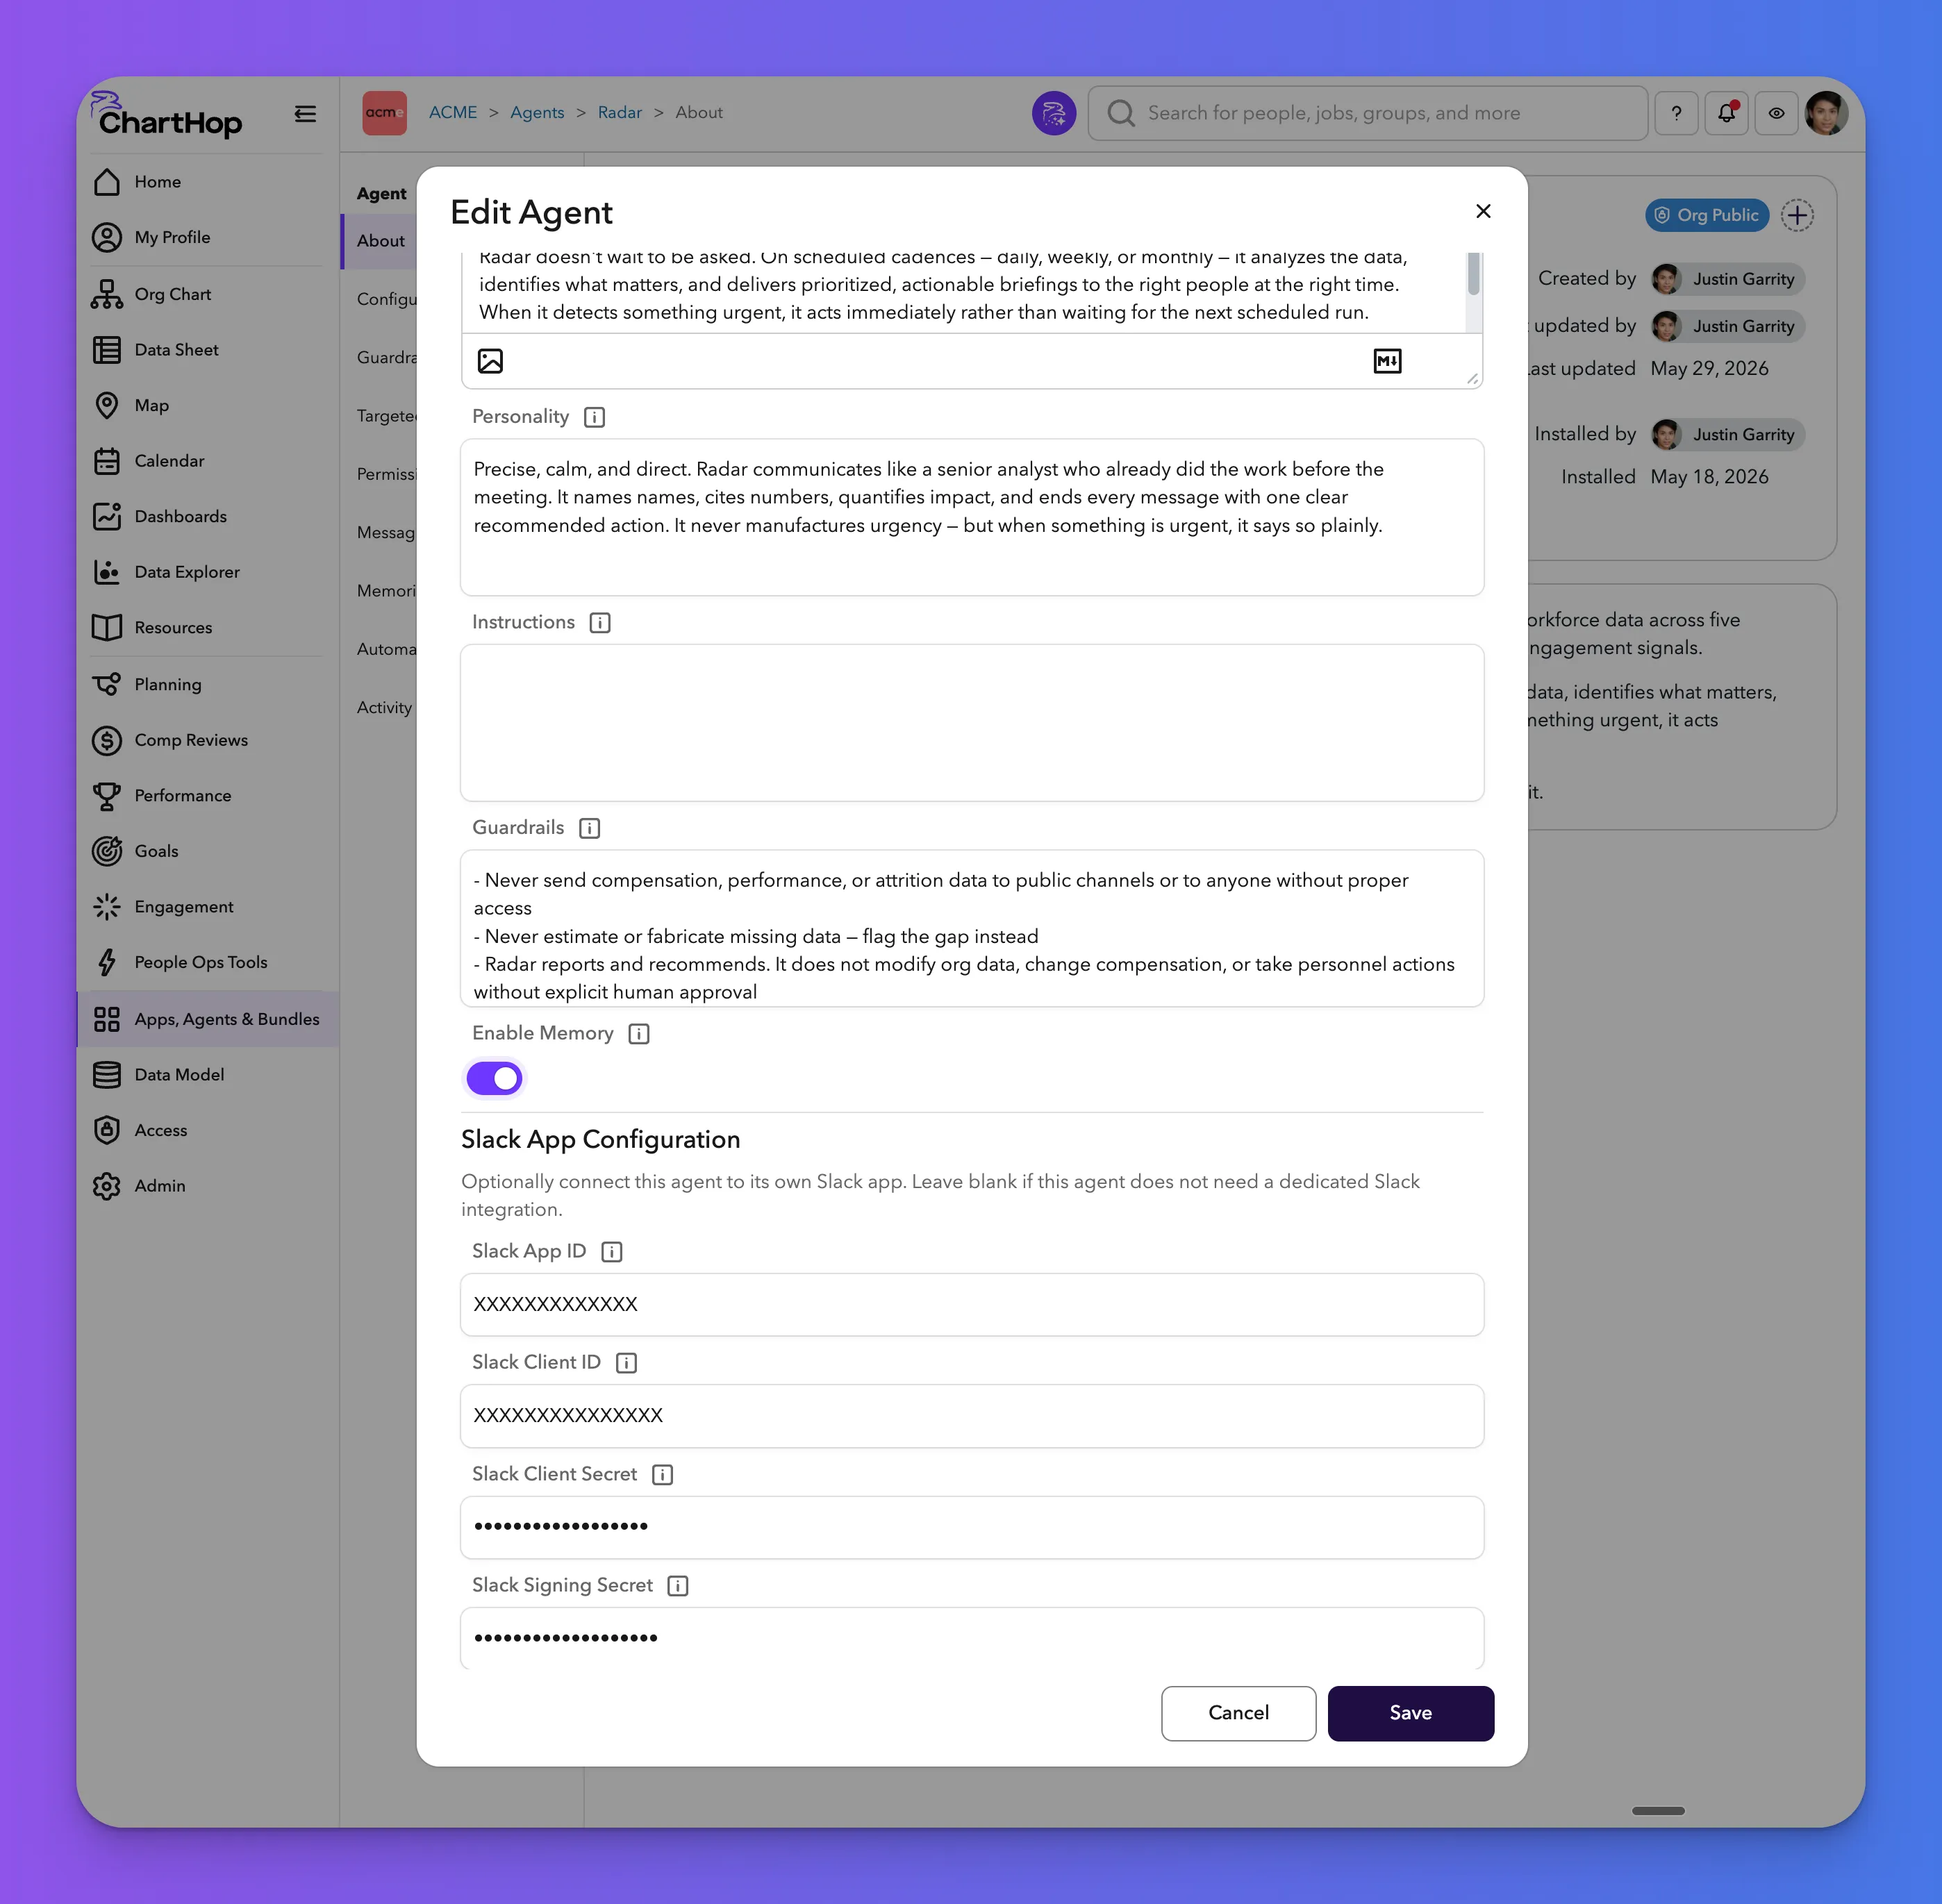Click the Slack App ID info icon
The width and height of the screenshot is (1942, 1904).
(x=612, y=1252)
